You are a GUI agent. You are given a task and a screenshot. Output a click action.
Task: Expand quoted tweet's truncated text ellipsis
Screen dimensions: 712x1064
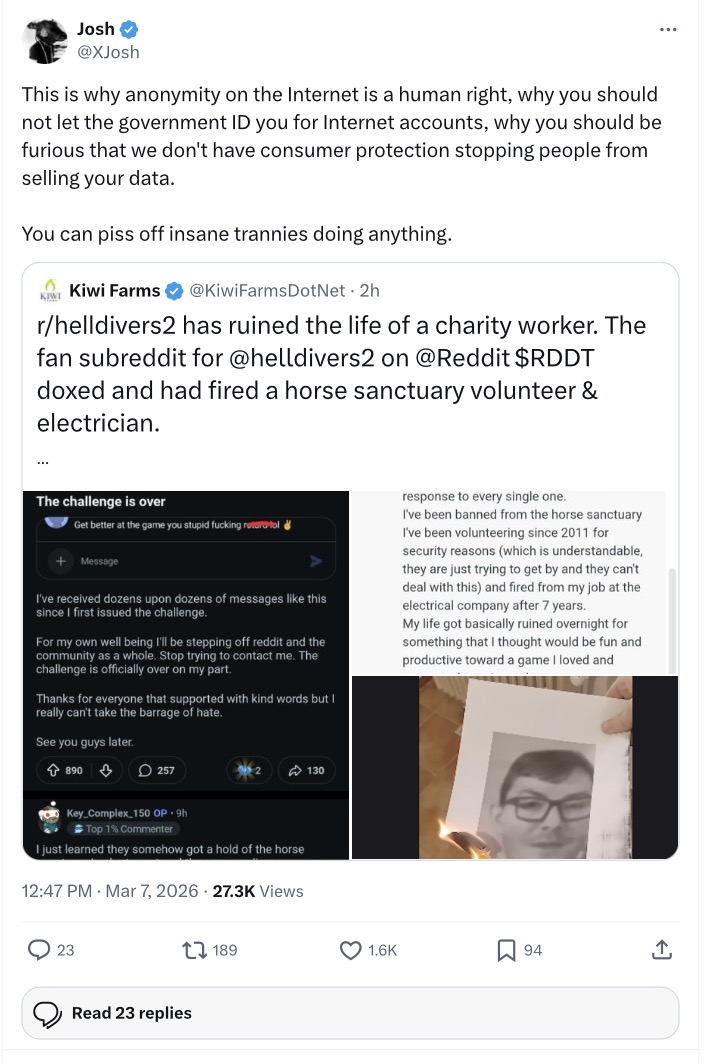click(43, 462)
